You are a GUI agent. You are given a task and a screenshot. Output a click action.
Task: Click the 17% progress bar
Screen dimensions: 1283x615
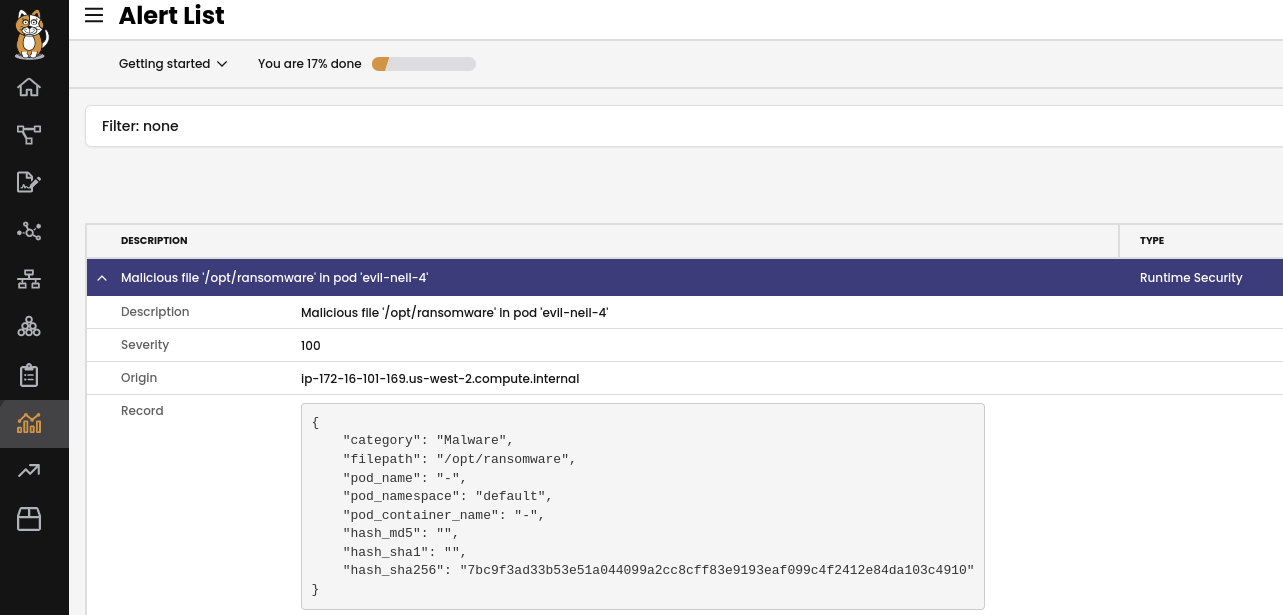[x=422, y=63]
